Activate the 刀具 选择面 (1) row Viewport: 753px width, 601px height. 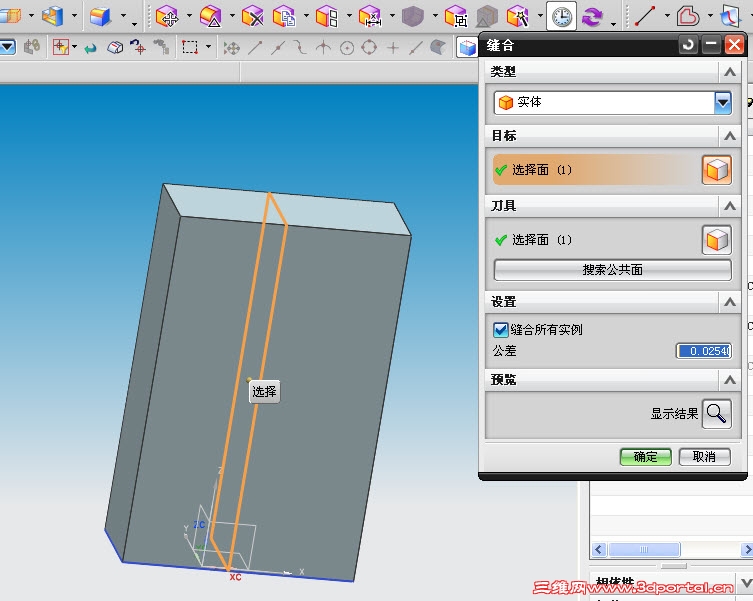click(595, 240)
